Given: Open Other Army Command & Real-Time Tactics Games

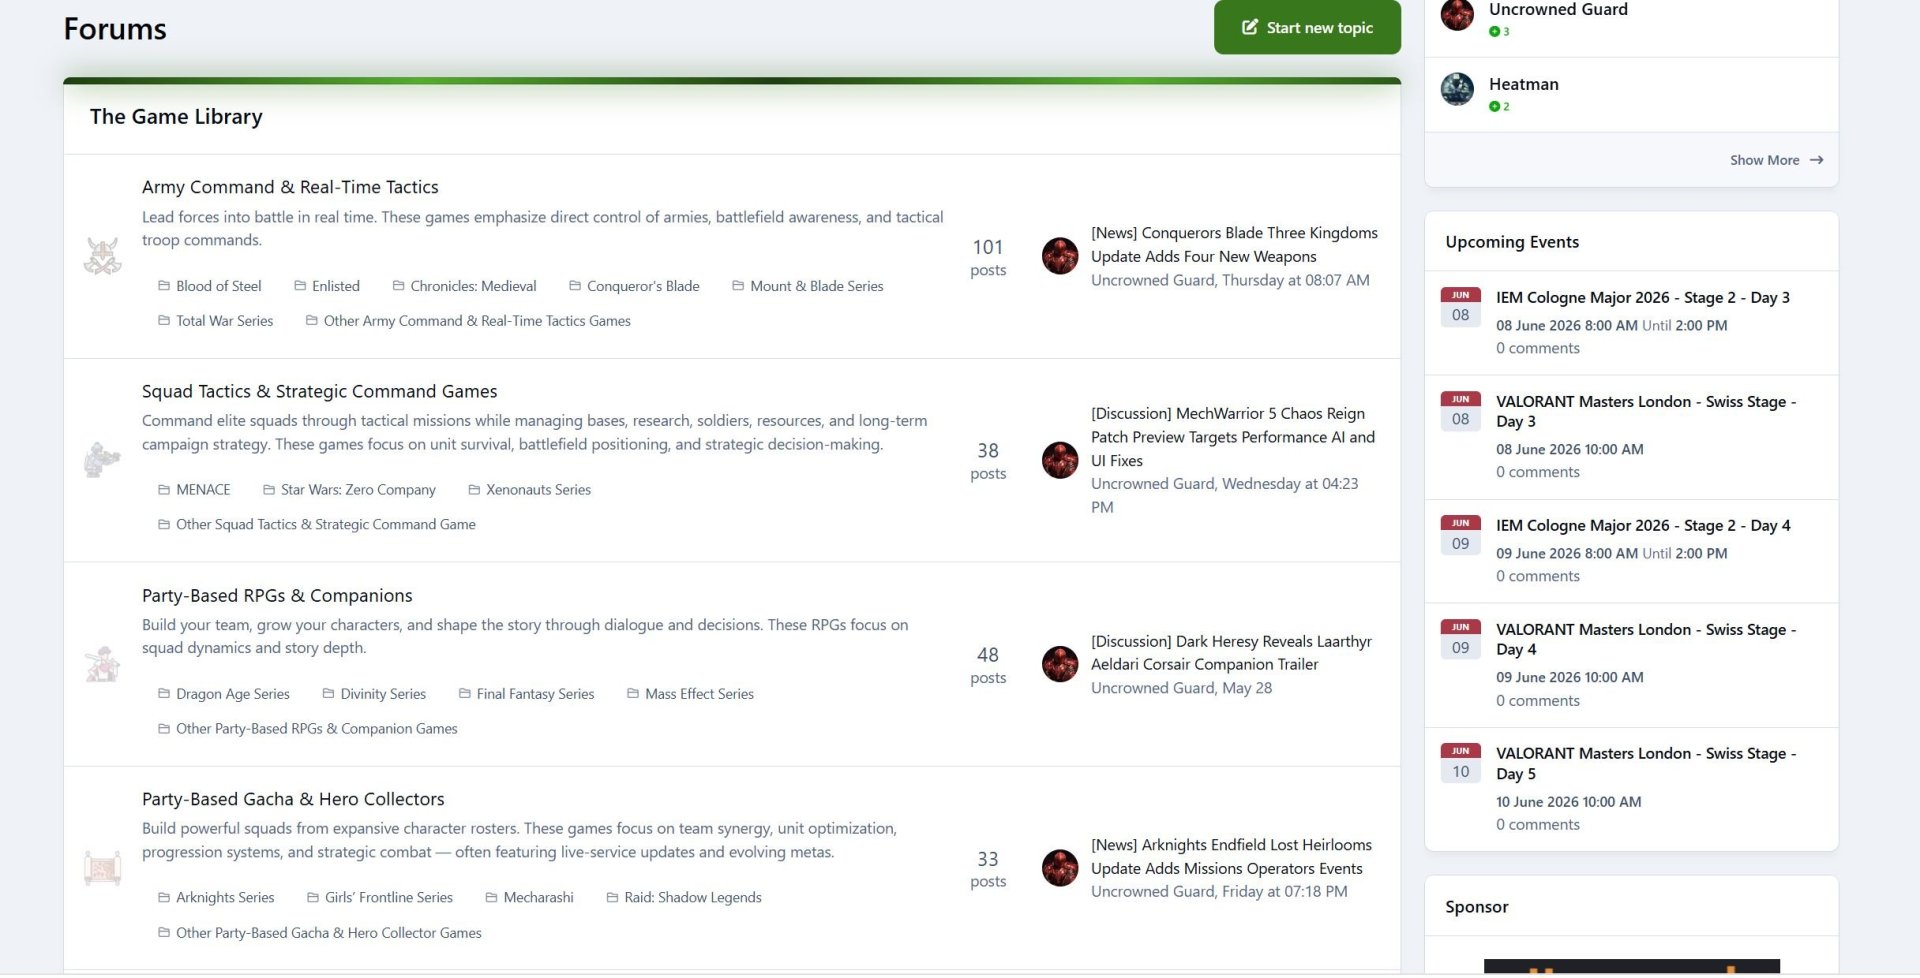Looking at the screenshot, I should click(468, 321).
